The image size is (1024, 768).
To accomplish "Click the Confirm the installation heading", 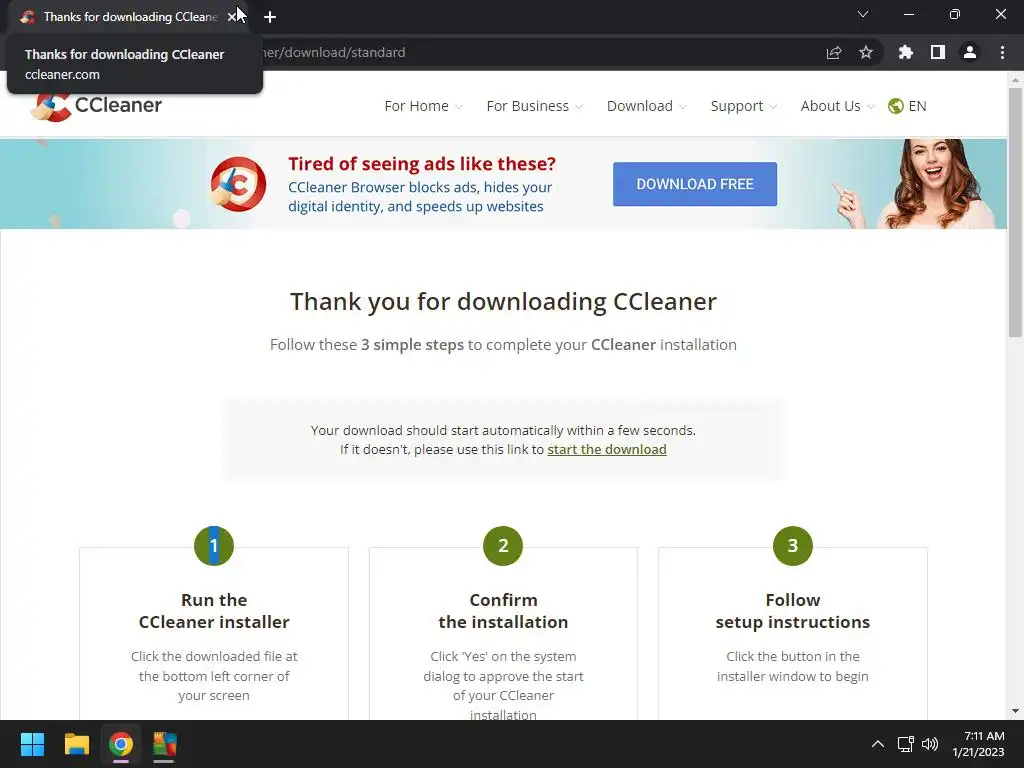I will [503, 611].
